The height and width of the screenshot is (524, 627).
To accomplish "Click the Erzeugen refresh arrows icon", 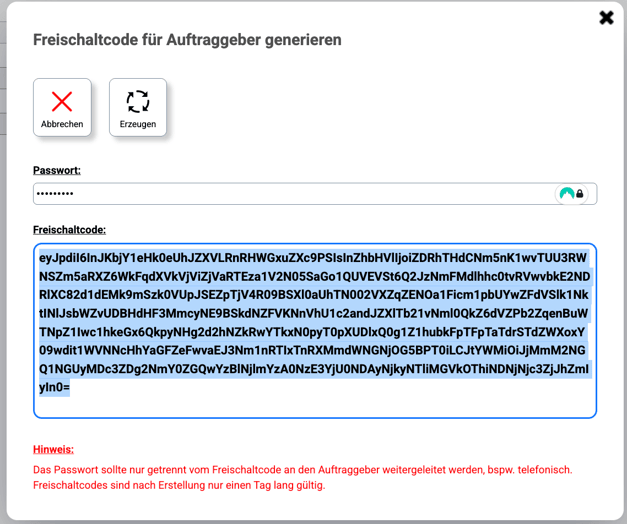I will (138, 101).
